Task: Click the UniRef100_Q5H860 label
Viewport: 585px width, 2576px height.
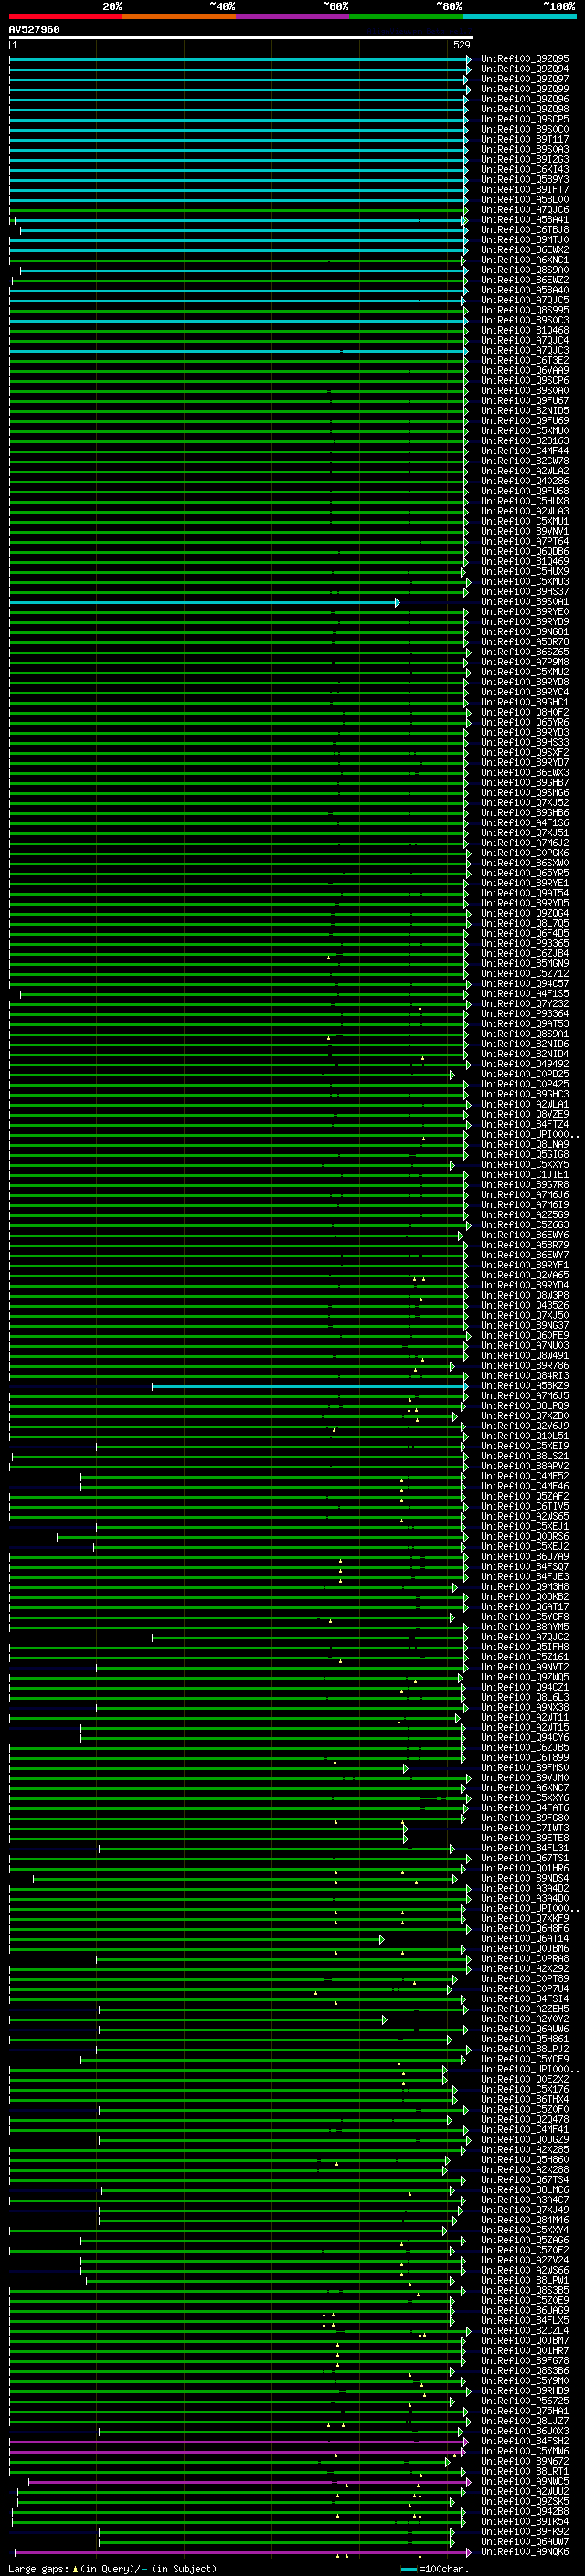Action: pyautogui.click(x=525, y=2159)
